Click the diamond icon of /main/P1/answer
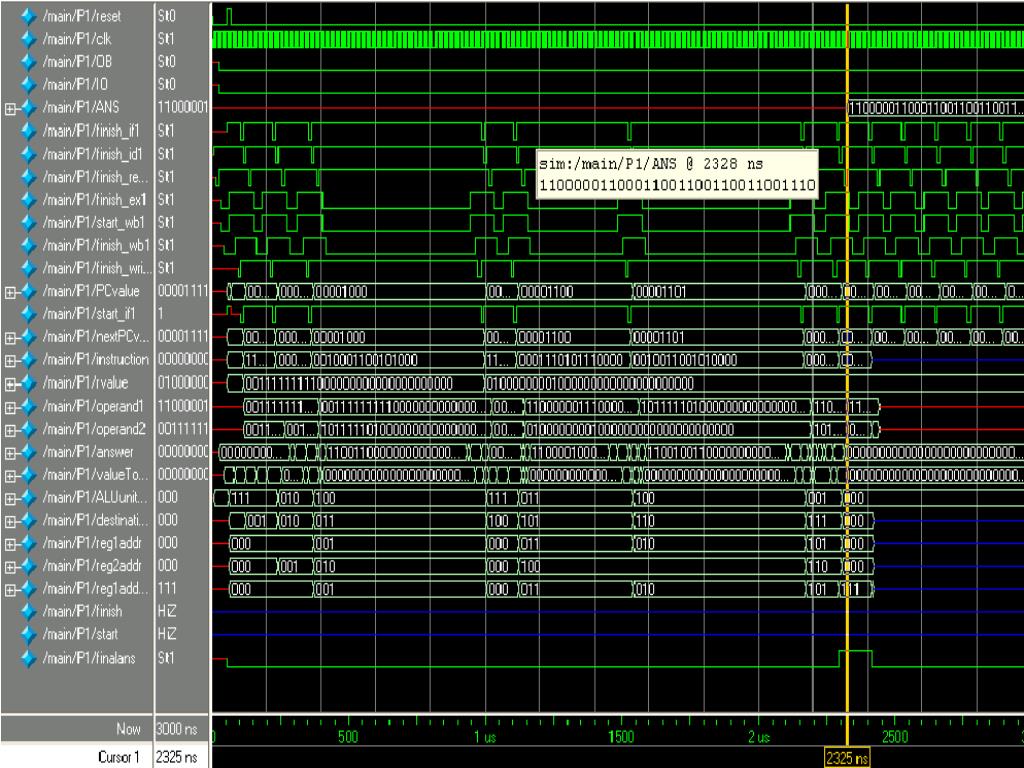Screen dimensions: 1024x768 [x=28, y=452]
